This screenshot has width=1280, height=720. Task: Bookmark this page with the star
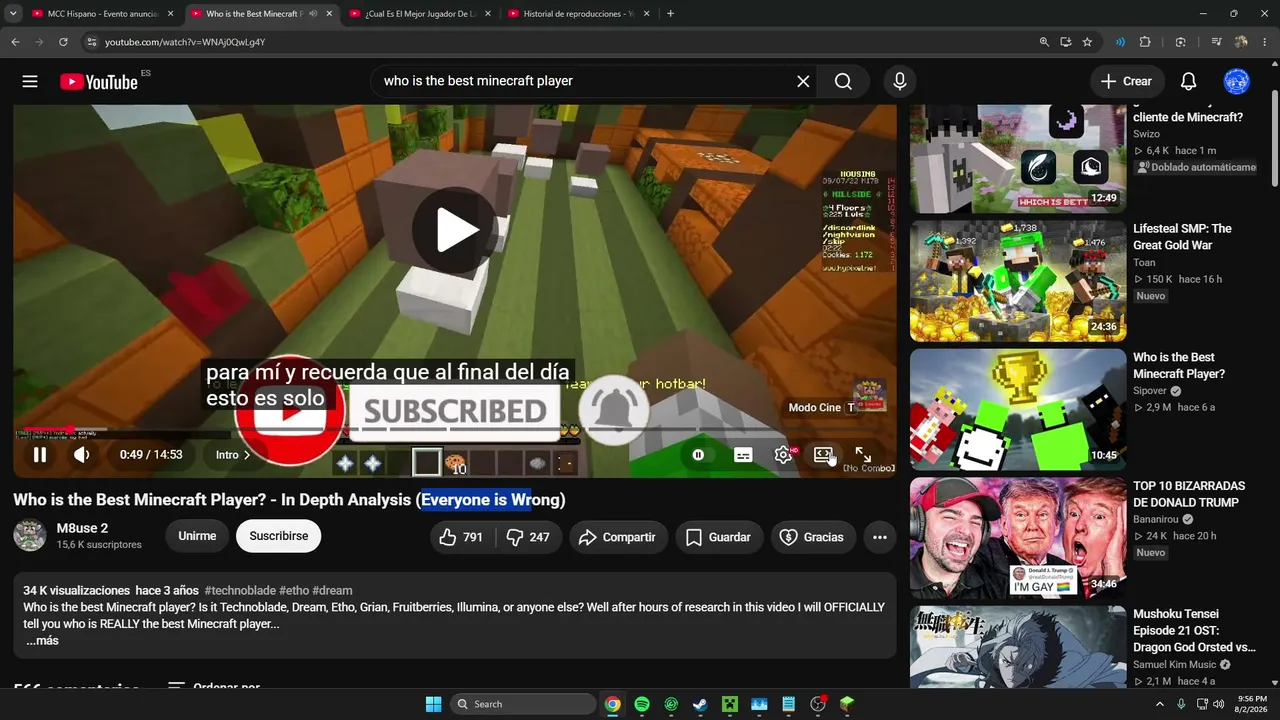coord(1087,42)
